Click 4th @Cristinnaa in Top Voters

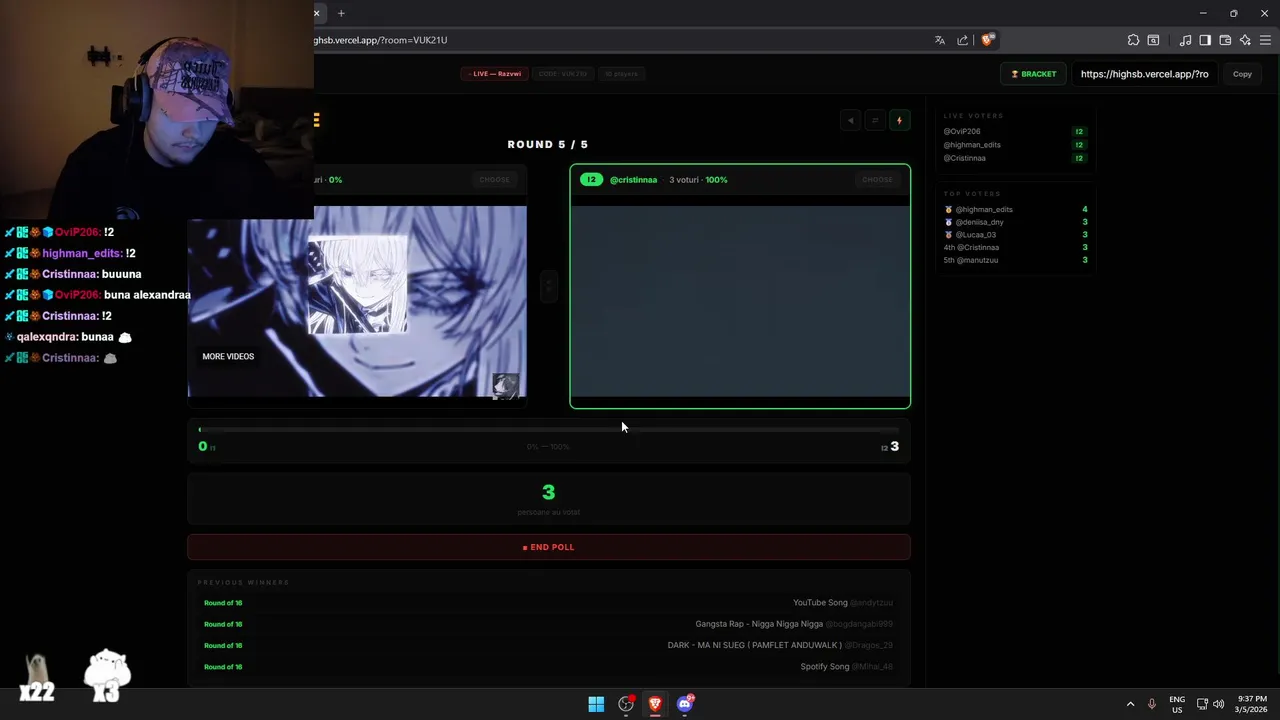pyautogui.click(x=971, y=247)
